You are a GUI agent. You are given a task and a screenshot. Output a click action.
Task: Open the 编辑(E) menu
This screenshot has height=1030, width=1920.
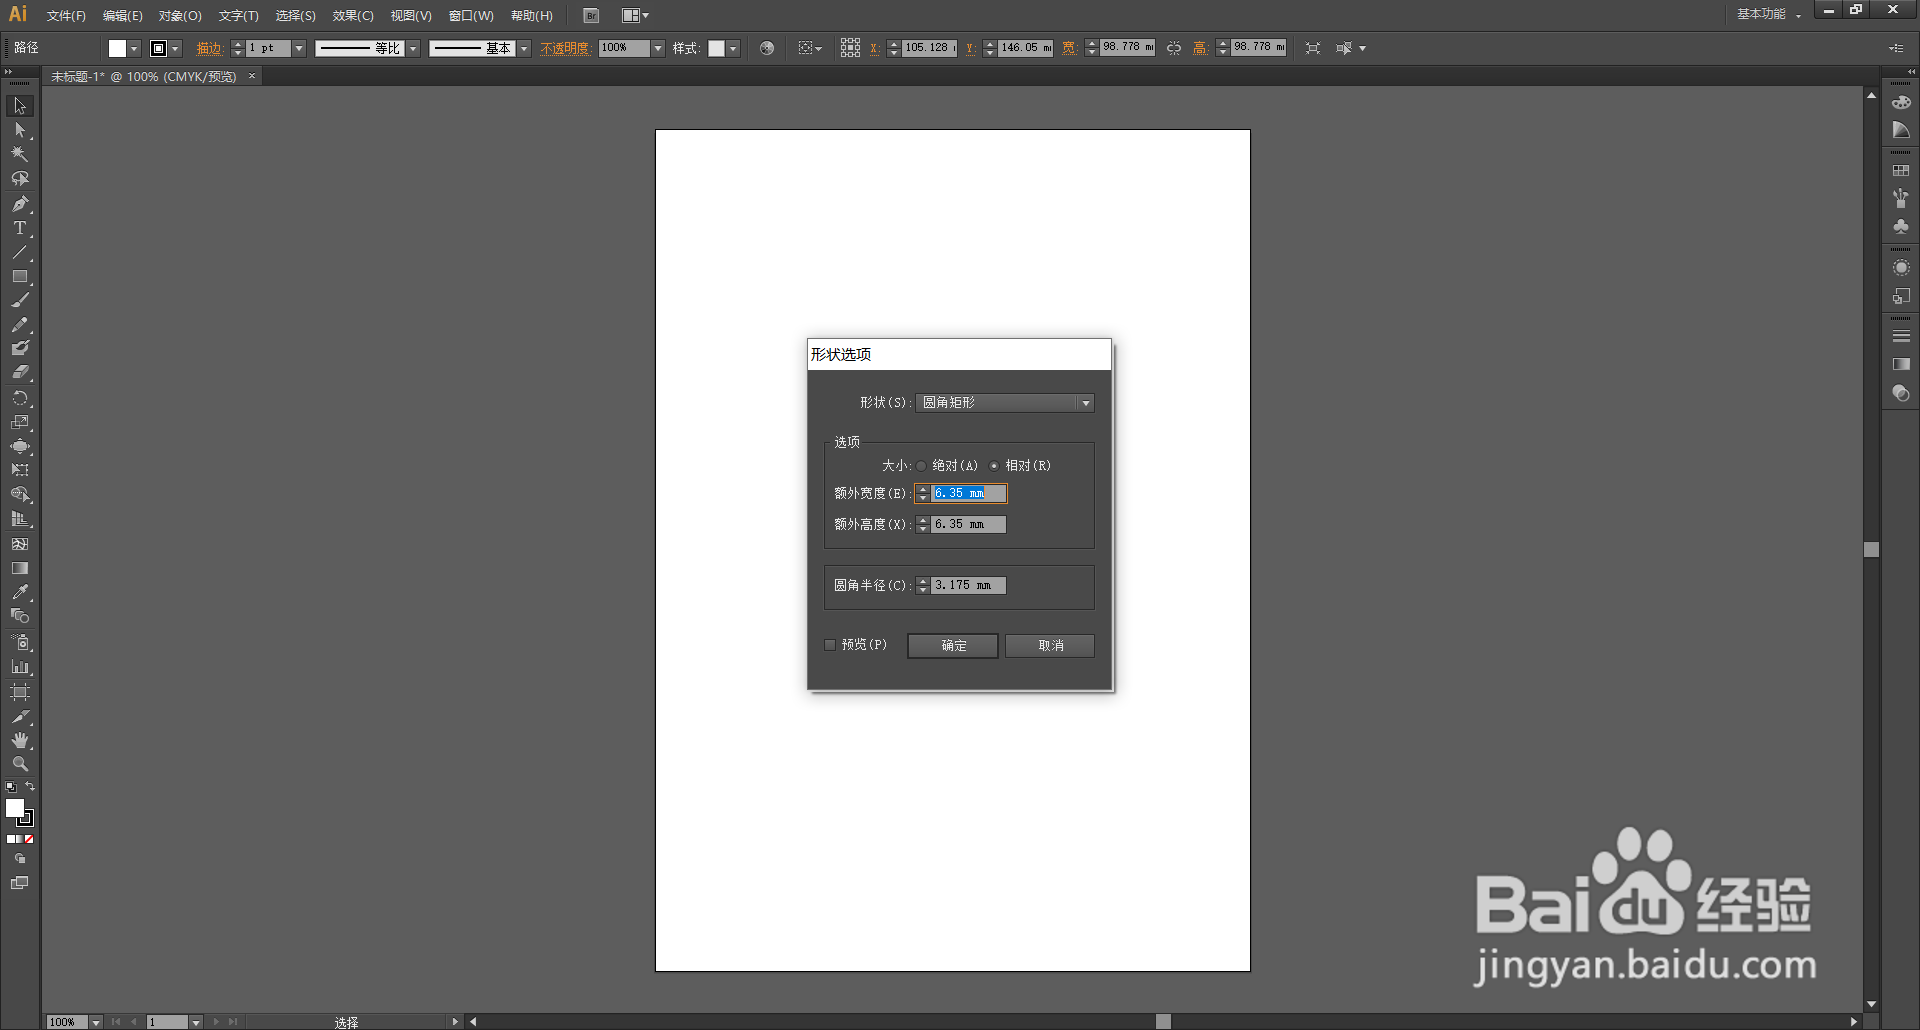pyautogui.click(x=123, y=16)
